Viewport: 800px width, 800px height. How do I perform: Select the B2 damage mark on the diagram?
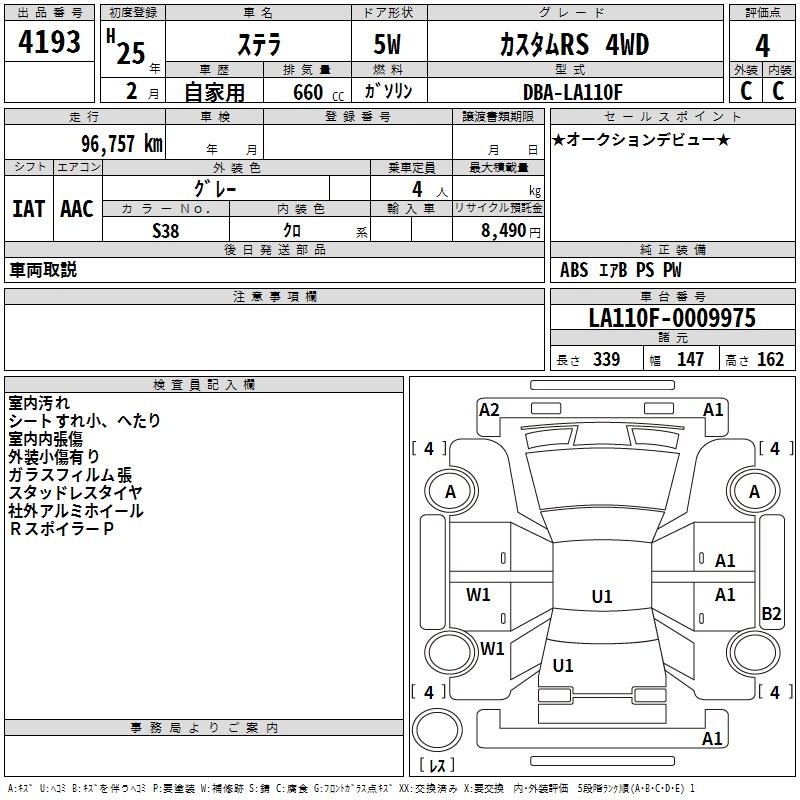pos(771,613)
